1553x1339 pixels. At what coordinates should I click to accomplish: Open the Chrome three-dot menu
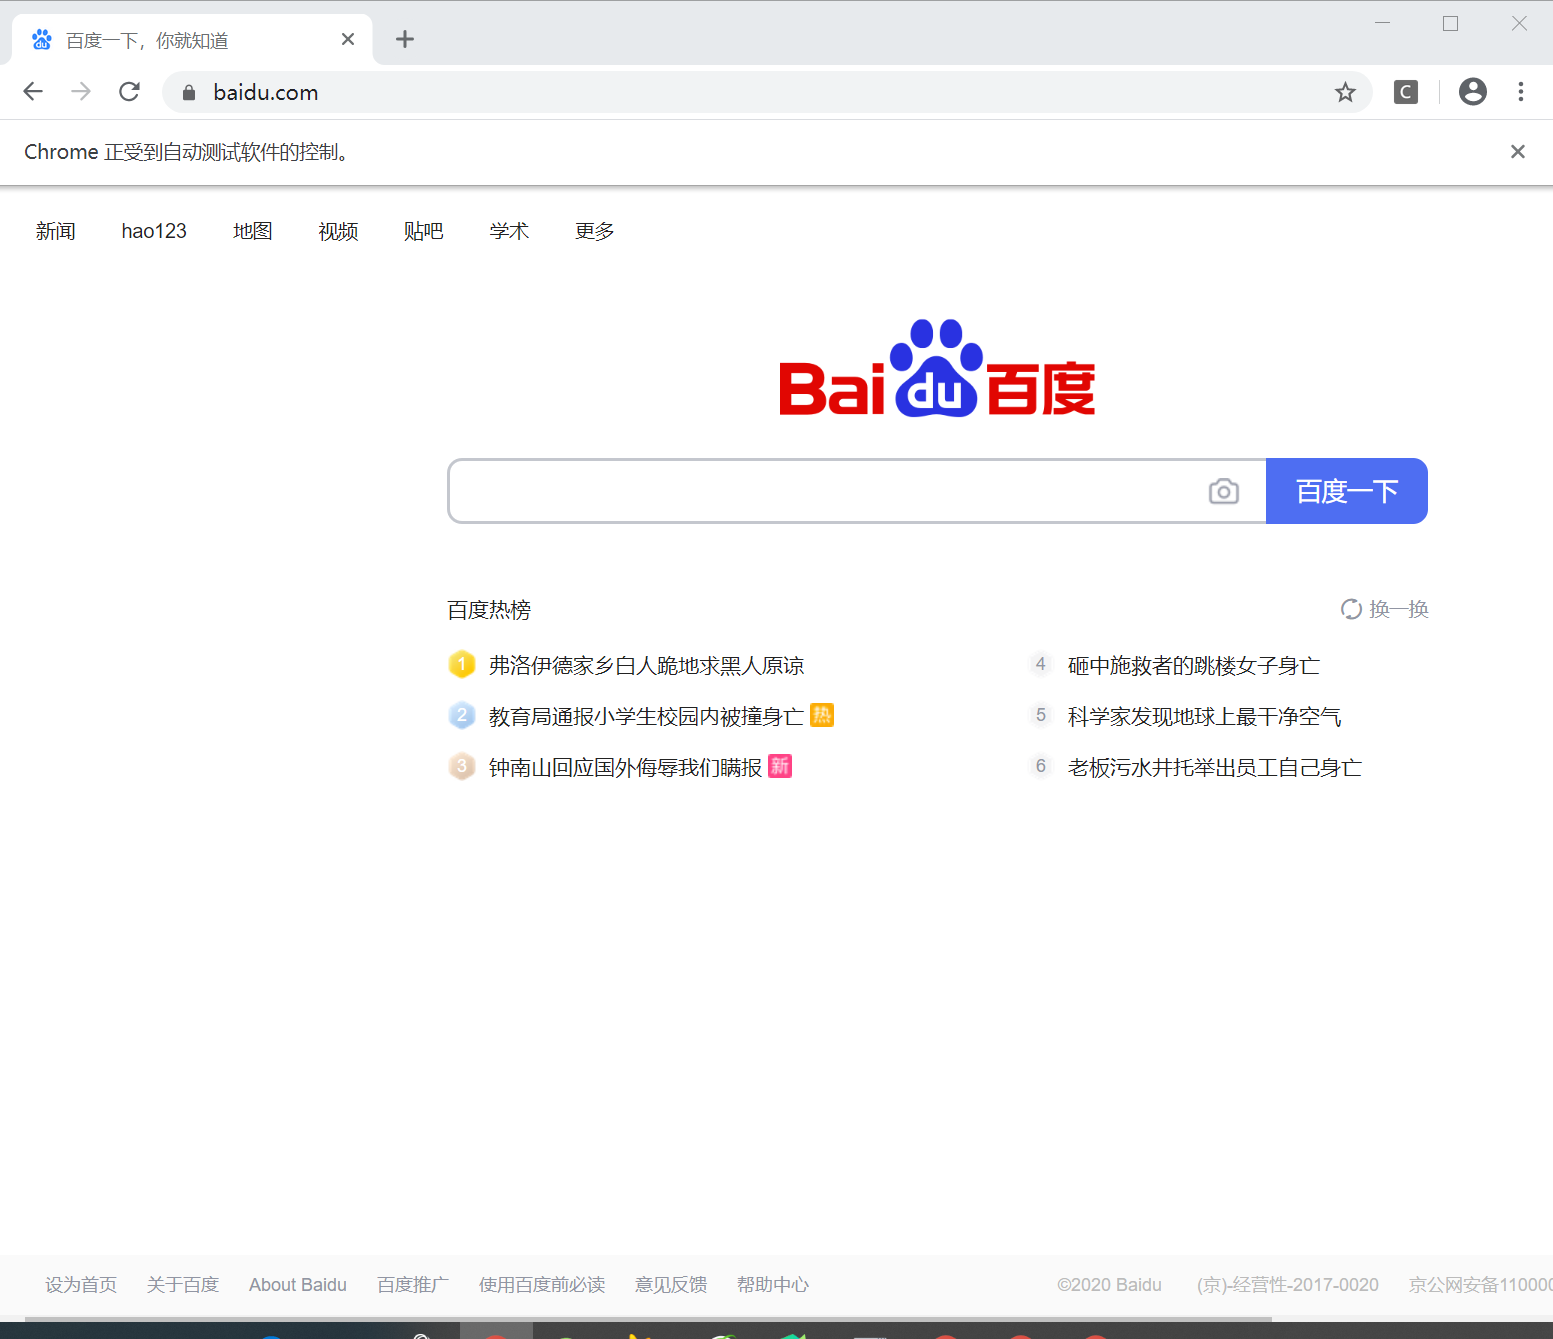click(x=1520, y=92)
